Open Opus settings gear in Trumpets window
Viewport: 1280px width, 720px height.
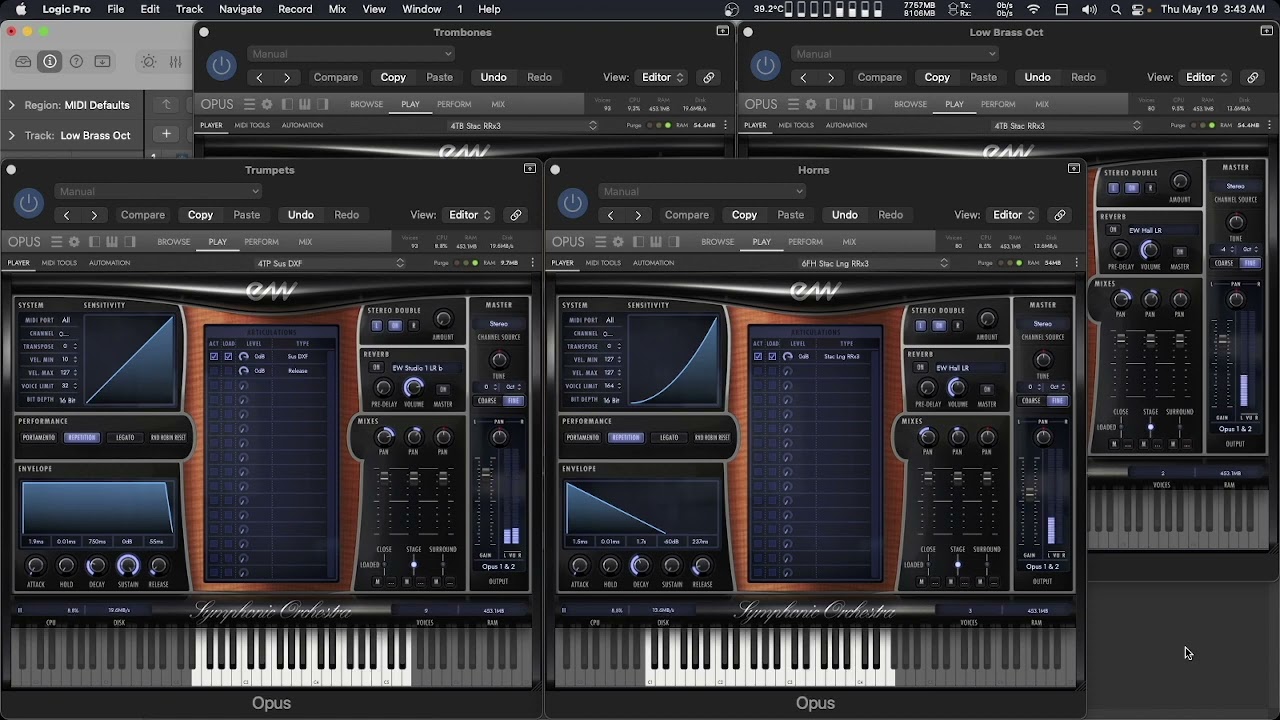tap(74, 242)
